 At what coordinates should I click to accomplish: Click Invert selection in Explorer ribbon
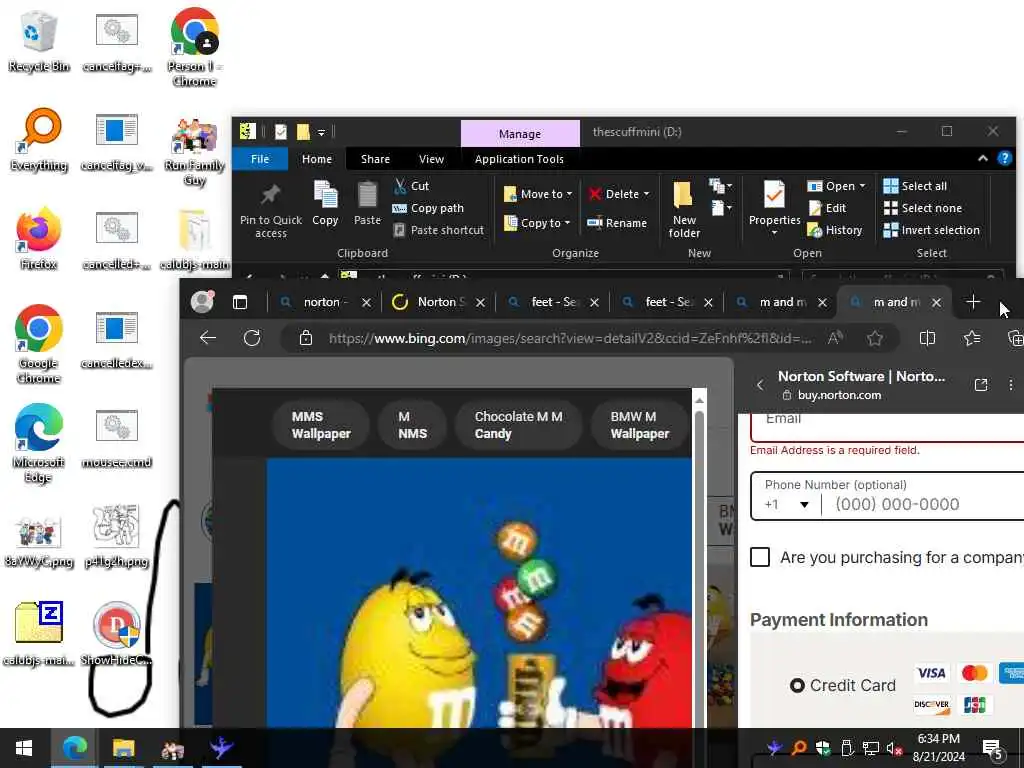pos(931,230)
